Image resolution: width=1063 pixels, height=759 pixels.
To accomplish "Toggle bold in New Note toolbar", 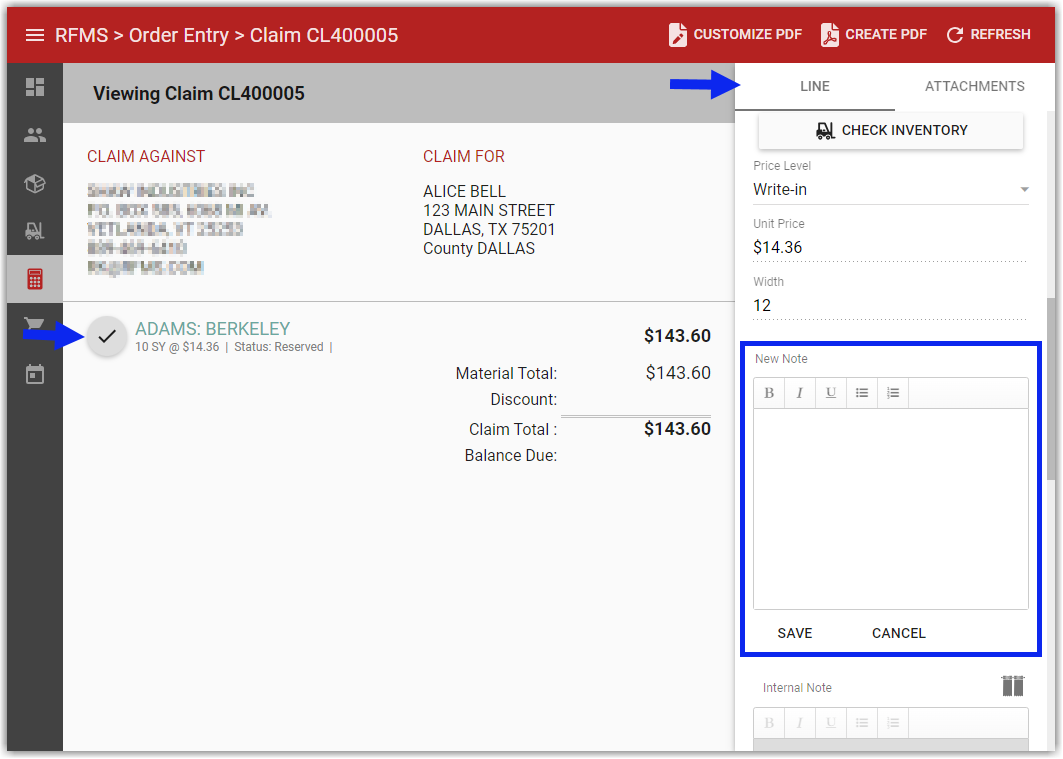I will click(x=769, y=393).
